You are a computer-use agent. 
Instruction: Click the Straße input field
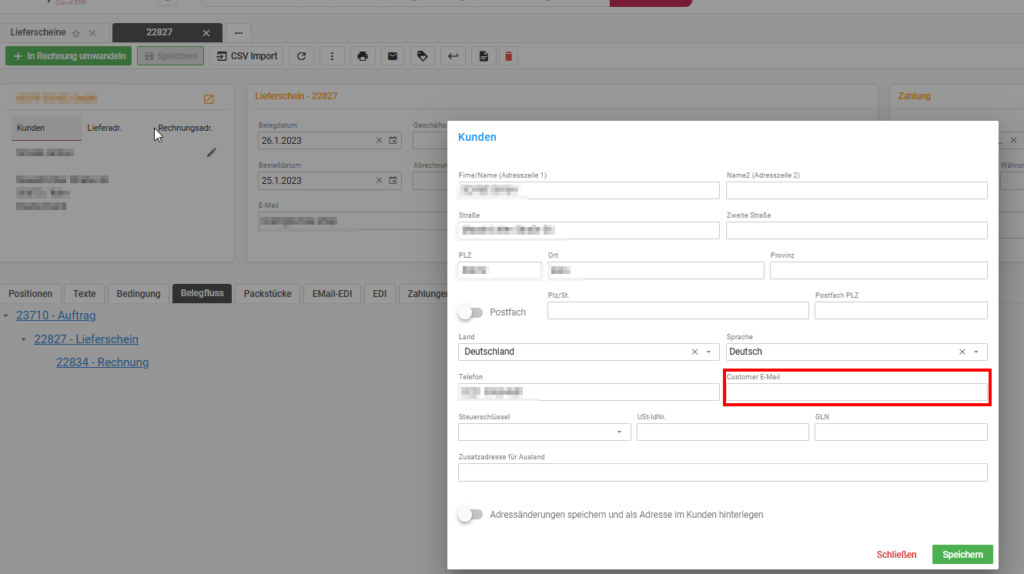tap(588, 230)
